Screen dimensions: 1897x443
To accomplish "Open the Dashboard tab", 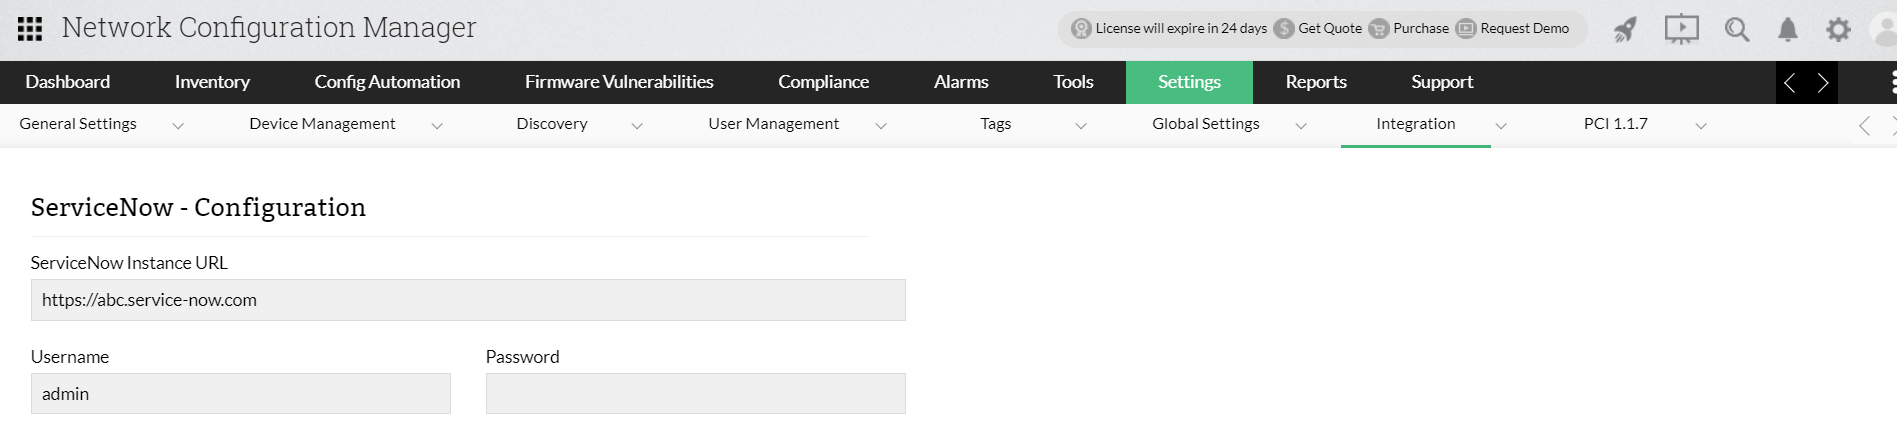I will (x=68, y=82).
